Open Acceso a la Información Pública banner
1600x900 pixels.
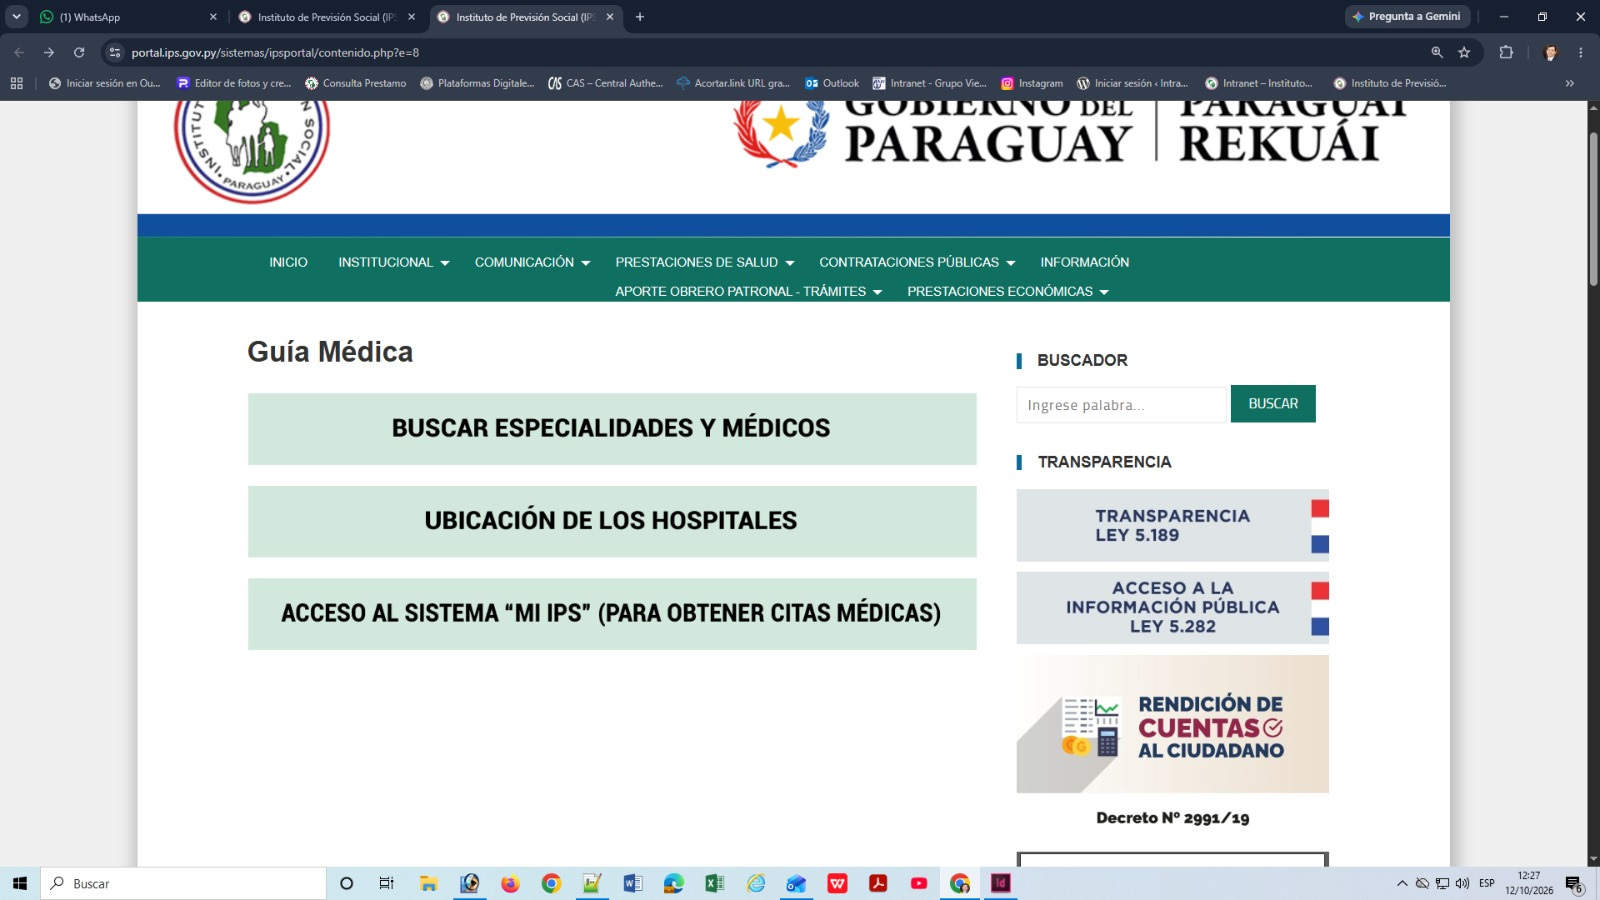tap(1173, 608)
